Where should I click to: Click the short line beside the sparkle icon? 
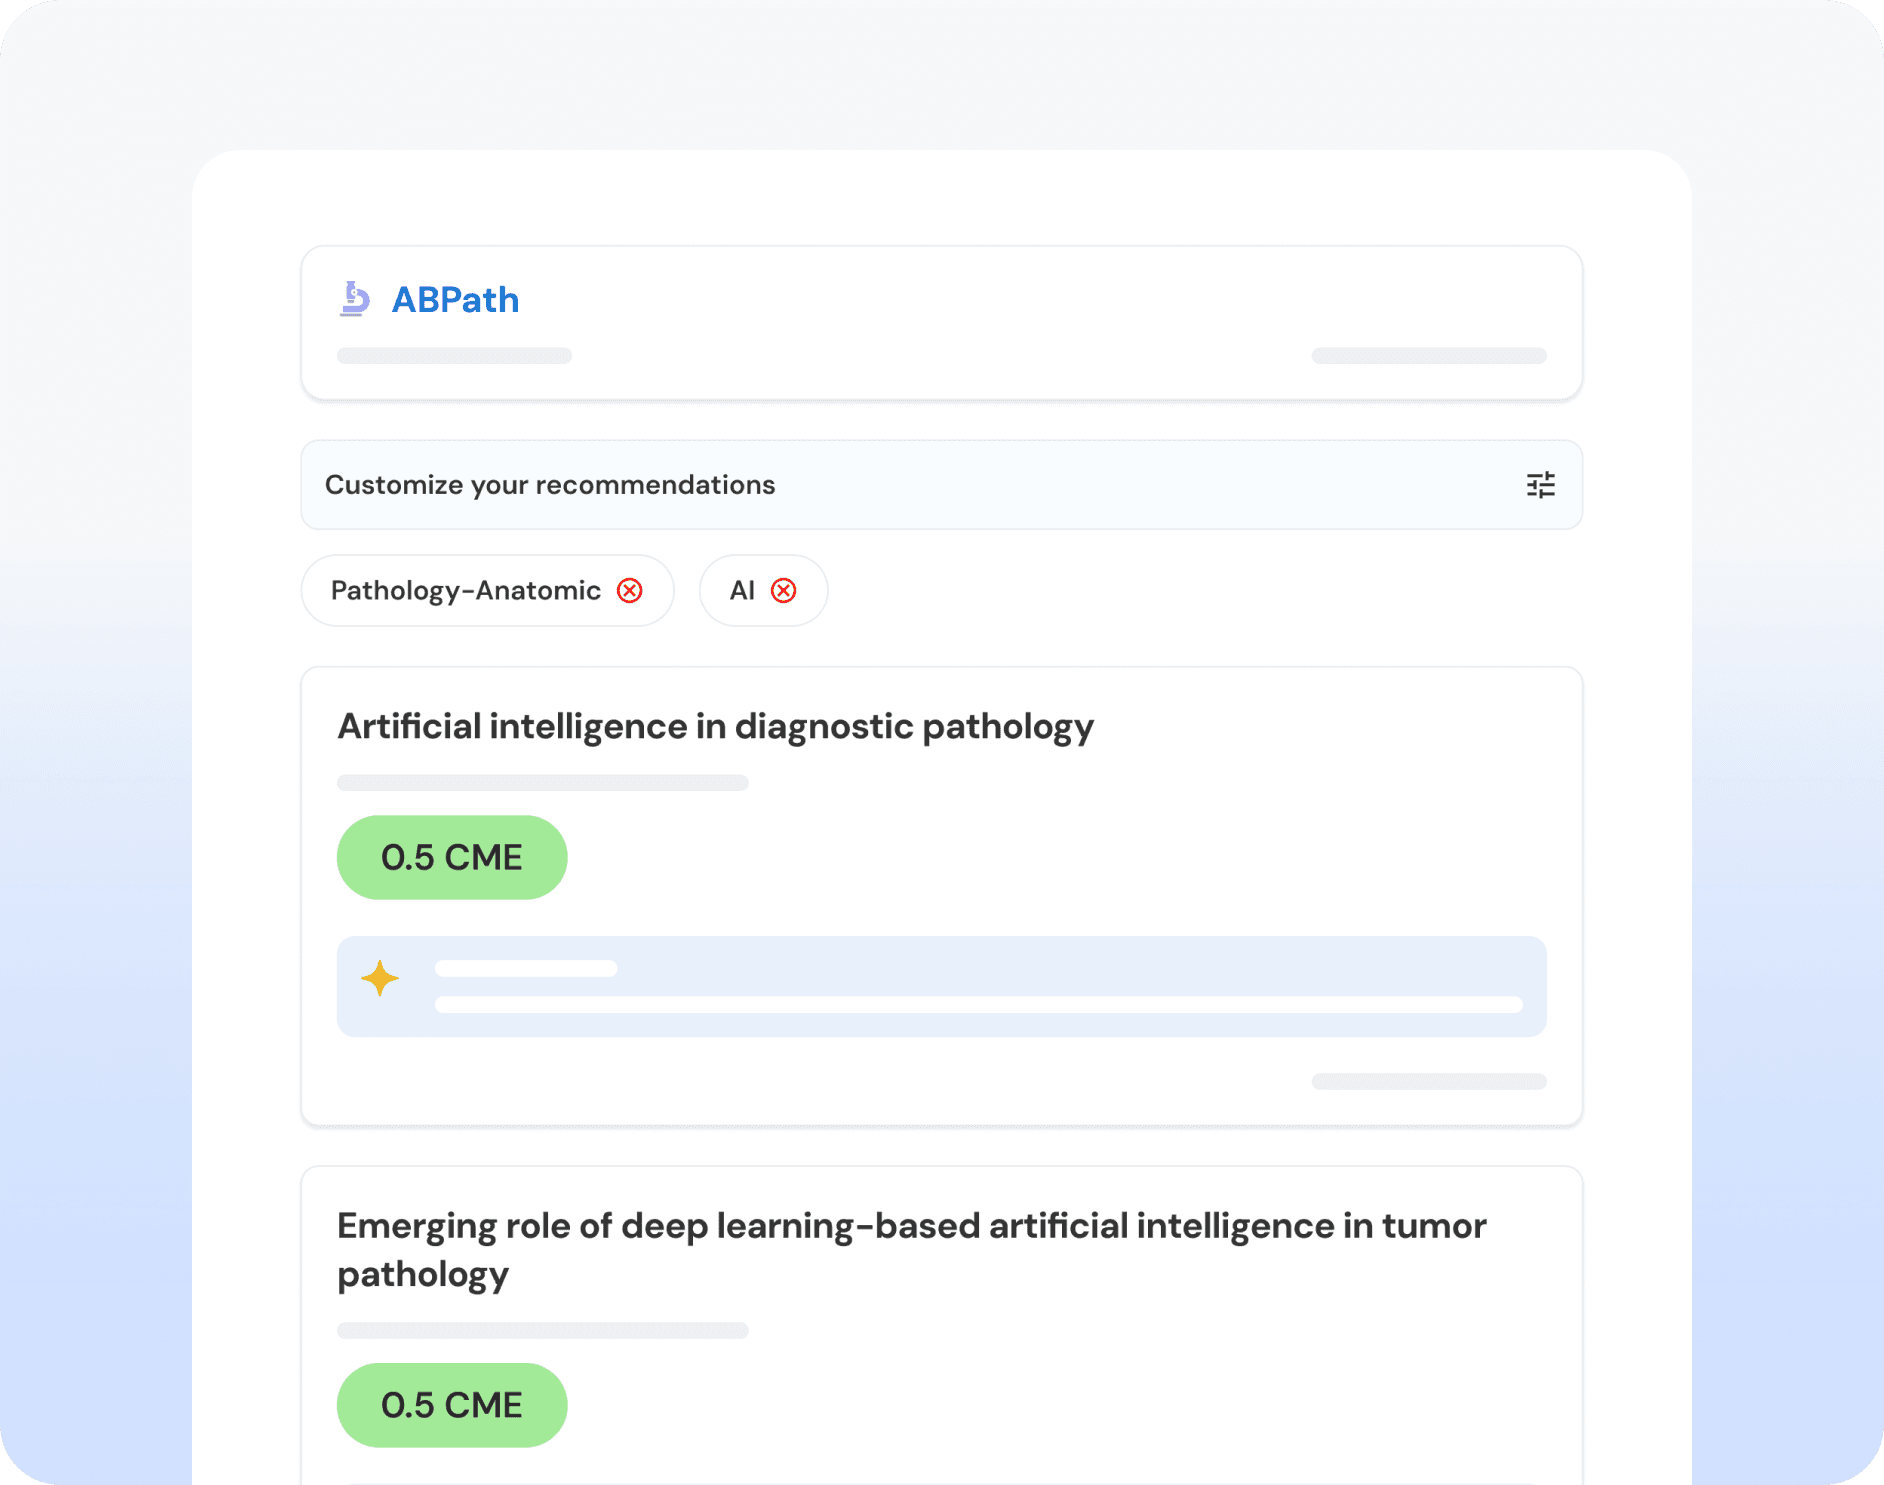[526, 968]
